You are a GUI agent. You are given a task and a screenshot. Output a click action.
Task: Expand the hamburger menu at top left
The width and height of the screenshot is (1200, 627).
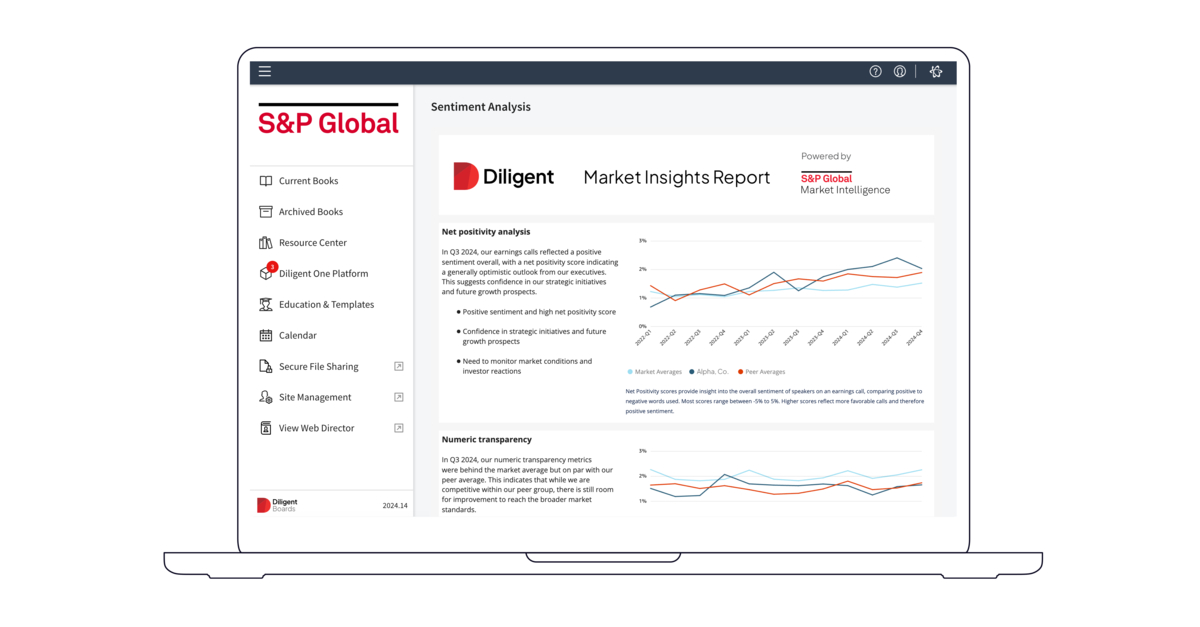264,71
